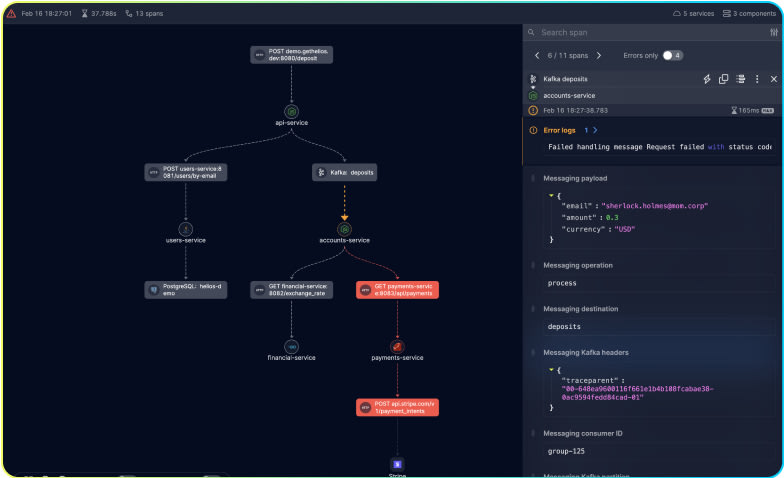Go to the next span
The height and width of the screenshot is (478, 784).
(x=610, y=55)
